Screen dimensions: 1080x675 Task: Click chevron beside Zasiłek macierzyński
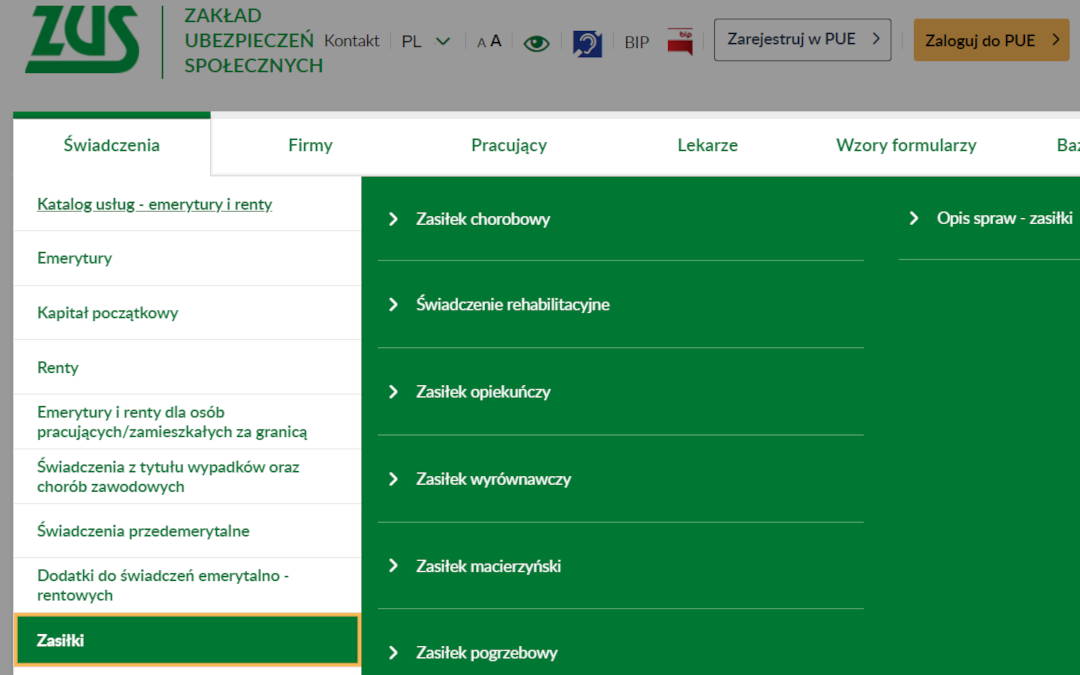[393, 565]
